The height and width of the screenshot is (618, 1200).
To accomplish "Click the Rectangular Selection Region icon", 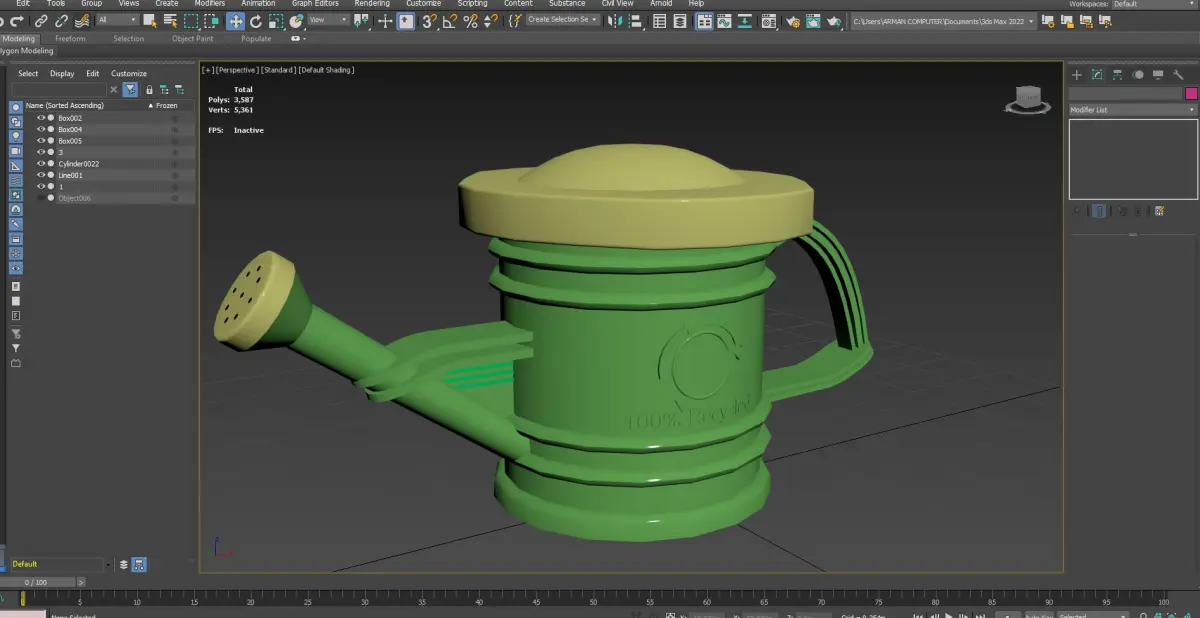I will click(x=192, y=20).
